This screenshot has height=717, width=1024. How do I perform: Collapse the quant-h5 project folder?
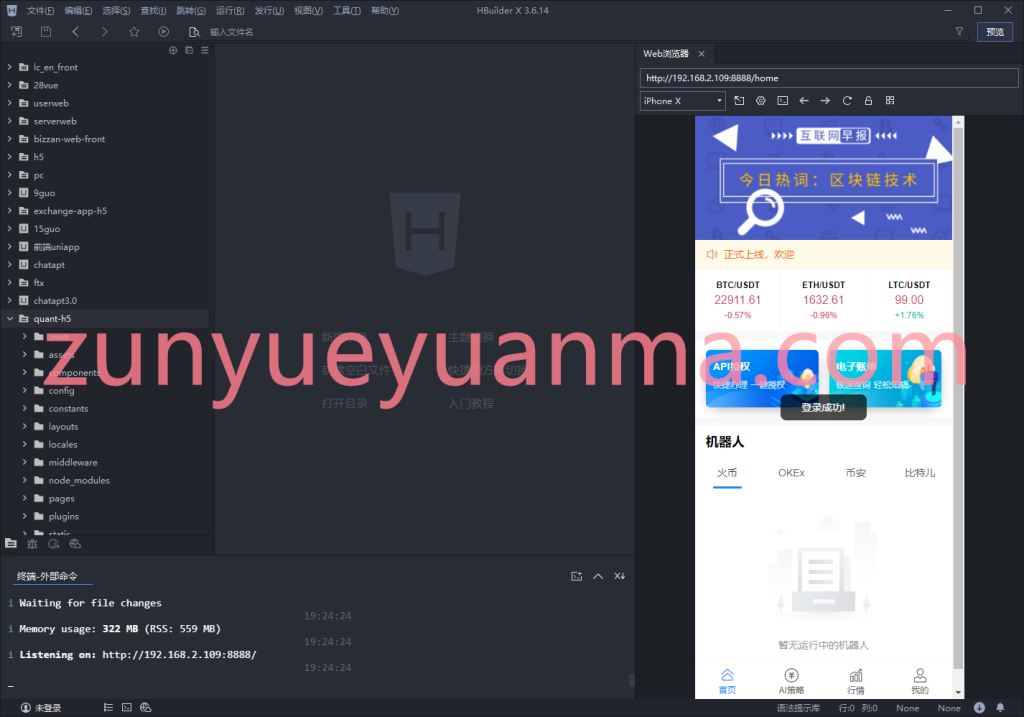[x=10, y=319]
